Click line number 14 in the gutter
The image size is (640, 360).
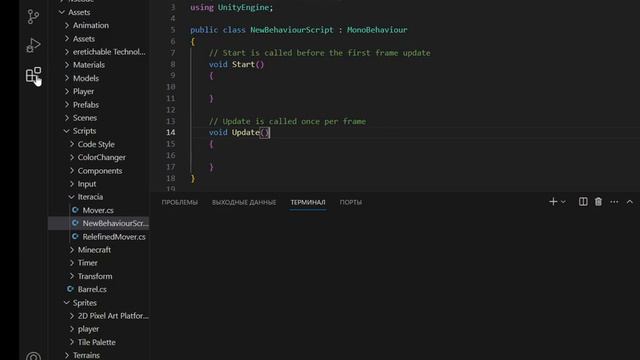(171, 132)
